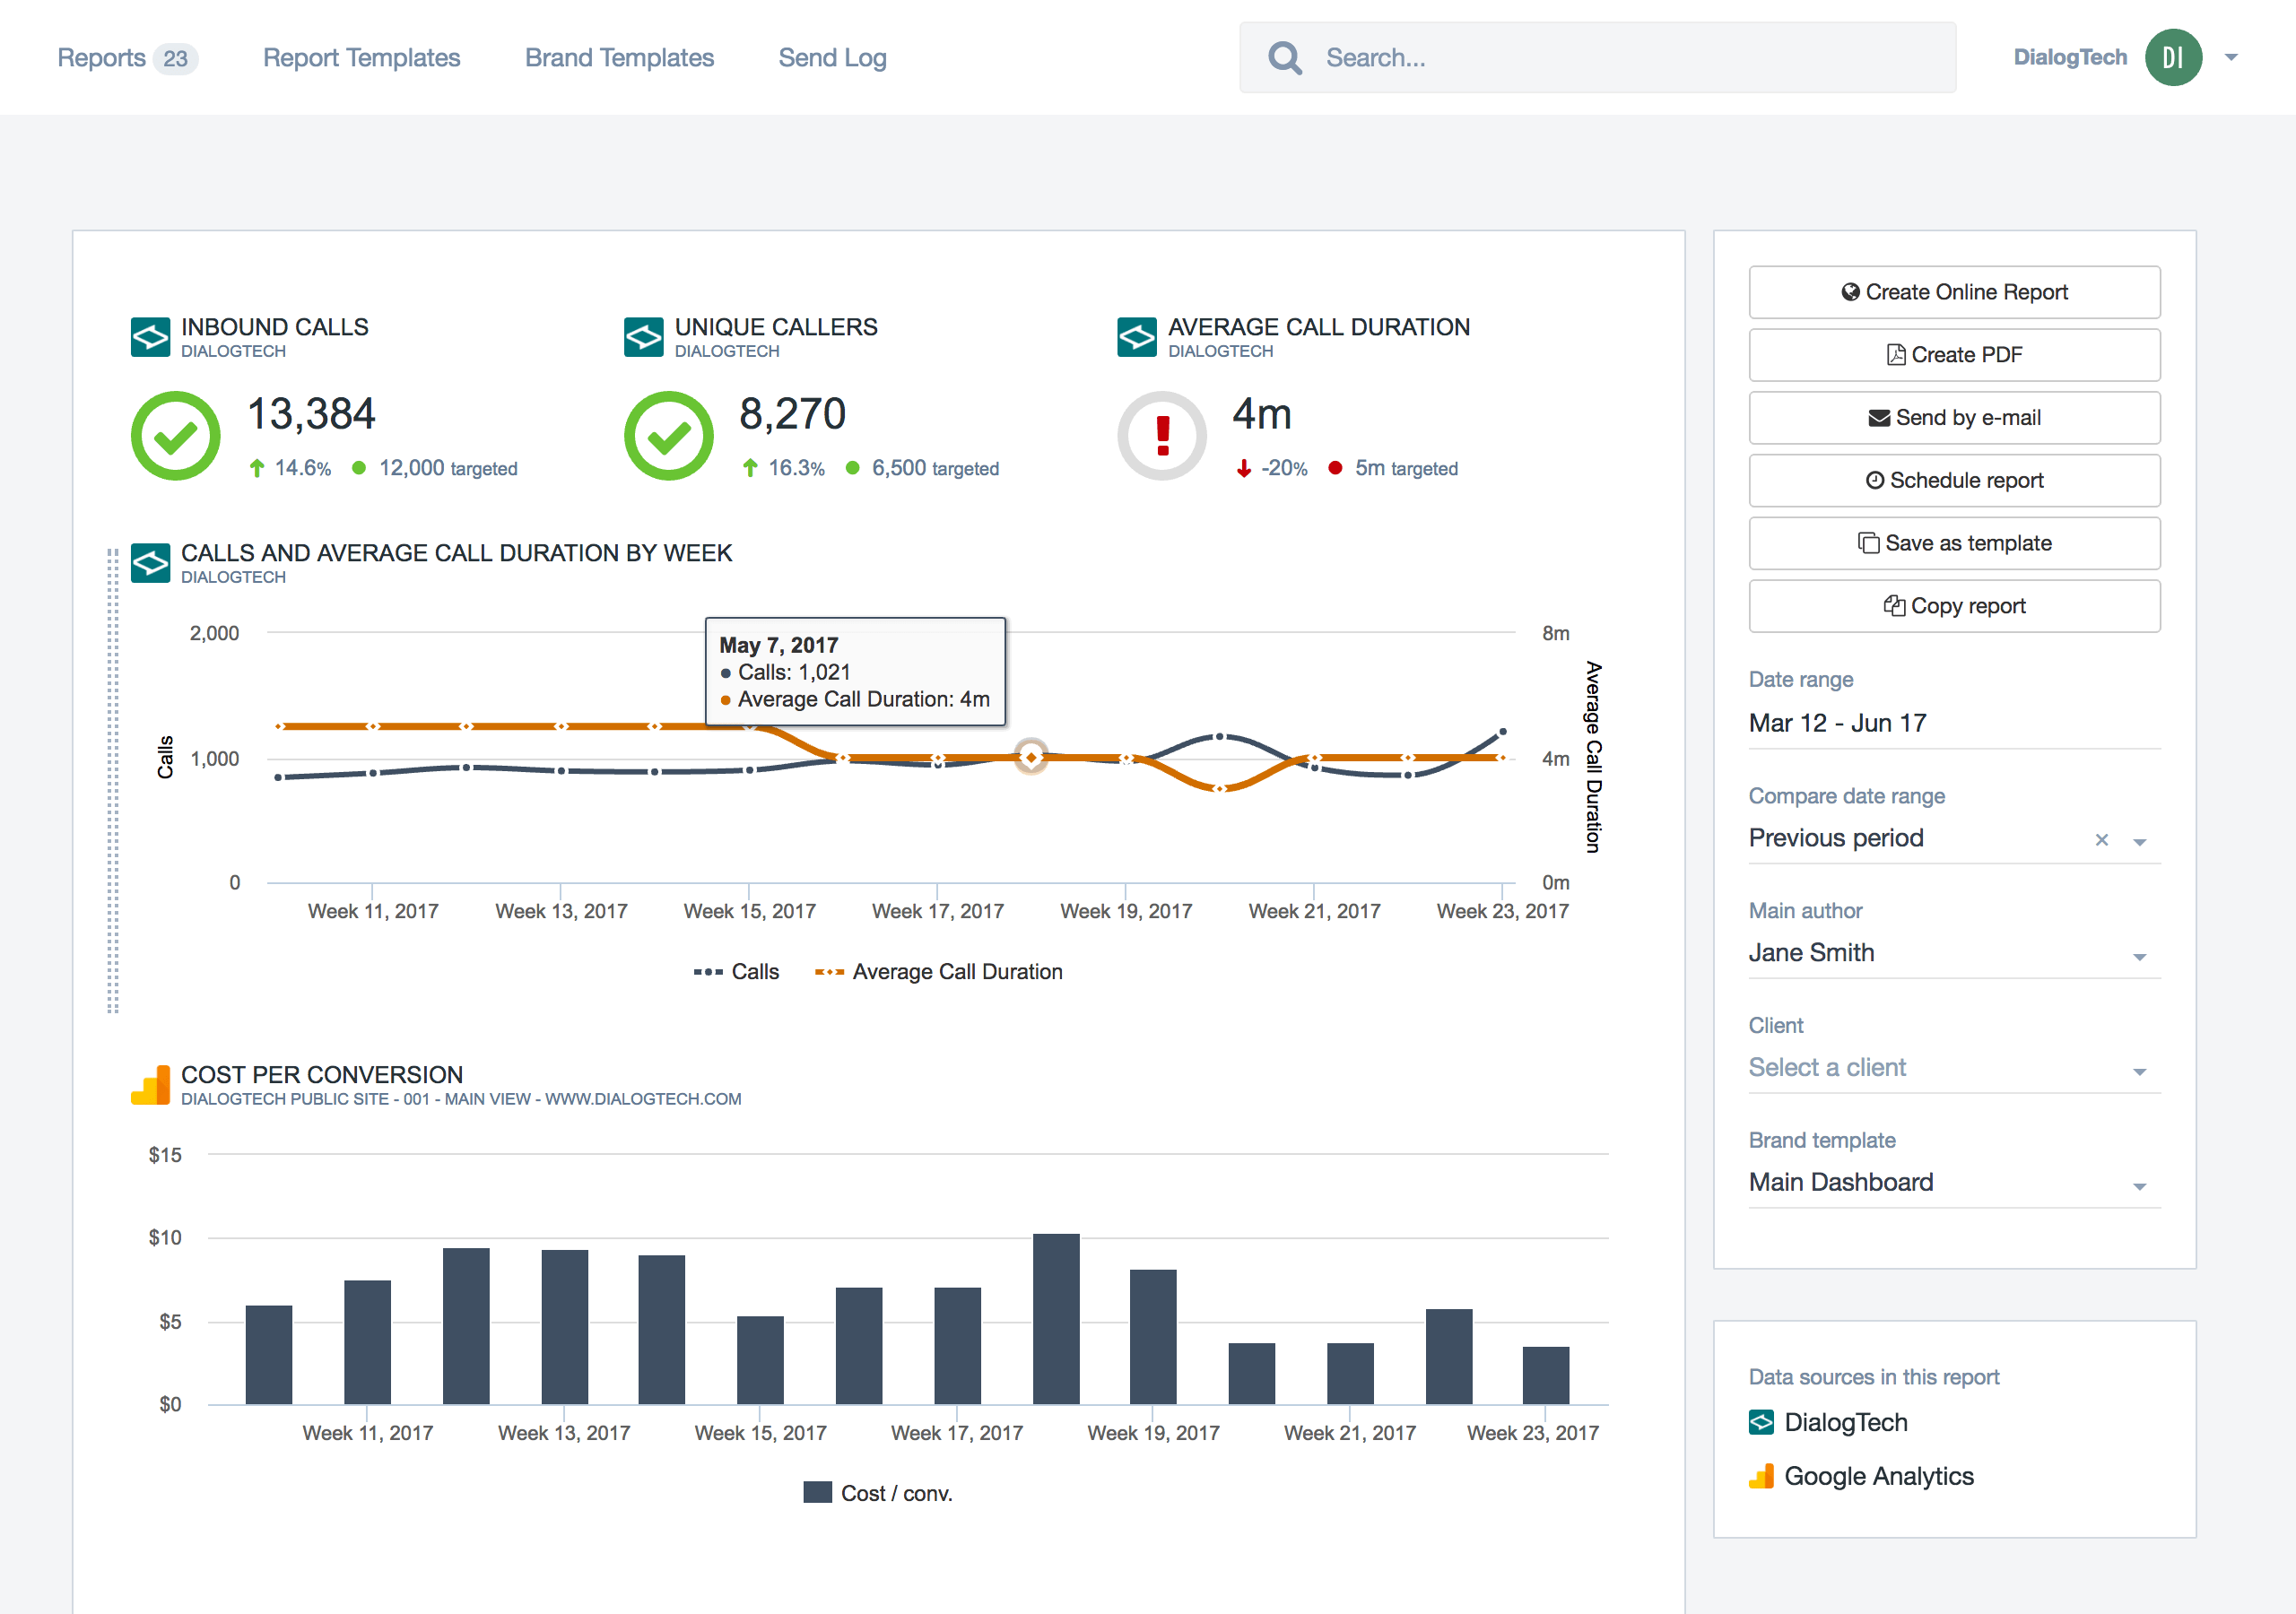Click the drag handle beside the weekly calls chart
Screen dimensions: 2296x1614
click(113, 780)
